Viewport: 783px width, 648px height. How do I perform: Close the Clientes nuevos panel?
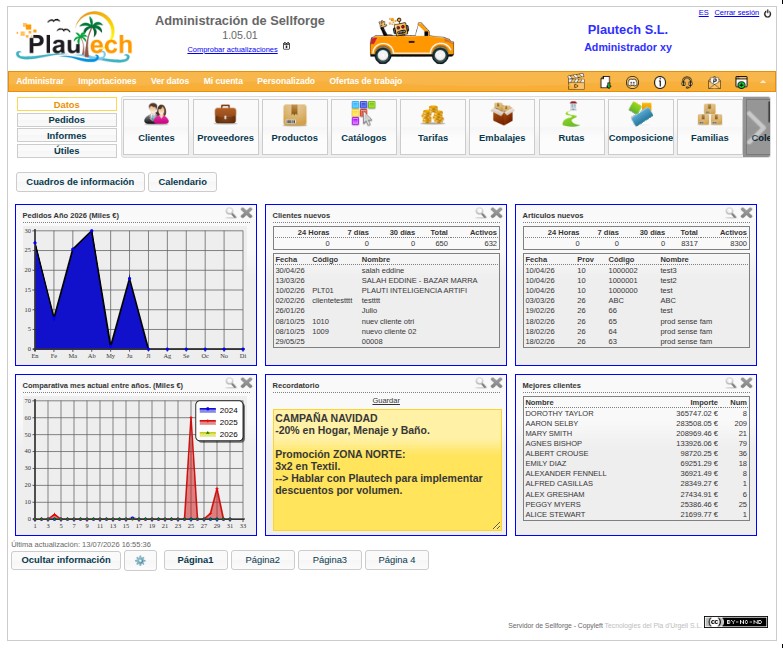496,213
